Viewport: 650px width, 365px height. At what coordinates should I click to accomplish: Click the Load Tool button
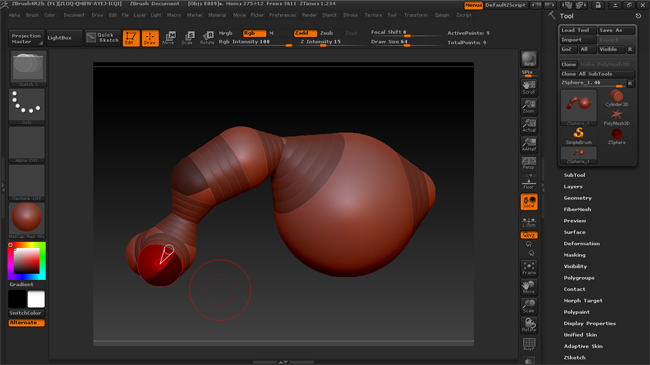pos(578,30)
